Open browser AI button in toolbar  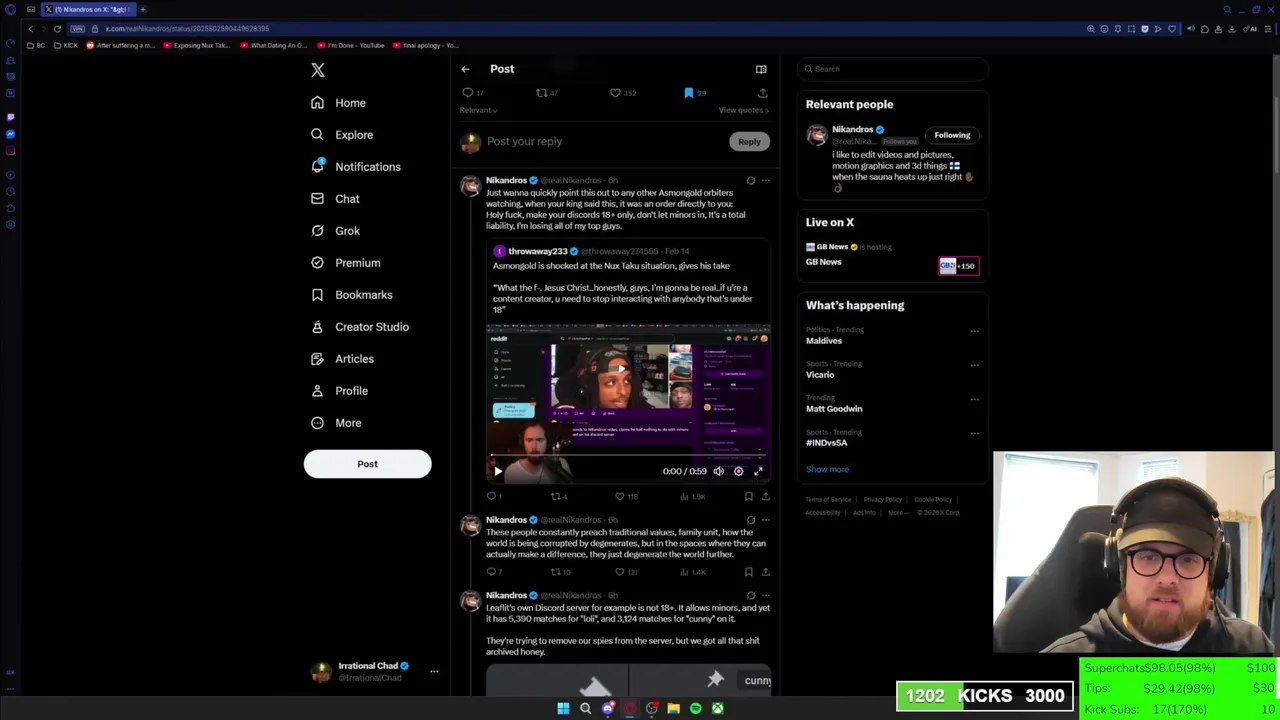point(1251,29)
